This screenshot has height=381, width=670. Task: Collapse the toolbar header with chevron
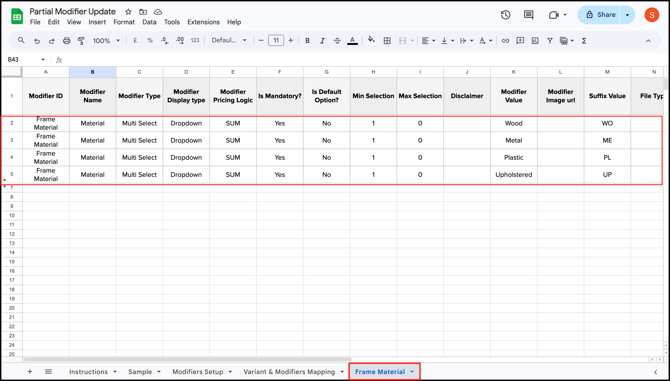click(648, 41)
